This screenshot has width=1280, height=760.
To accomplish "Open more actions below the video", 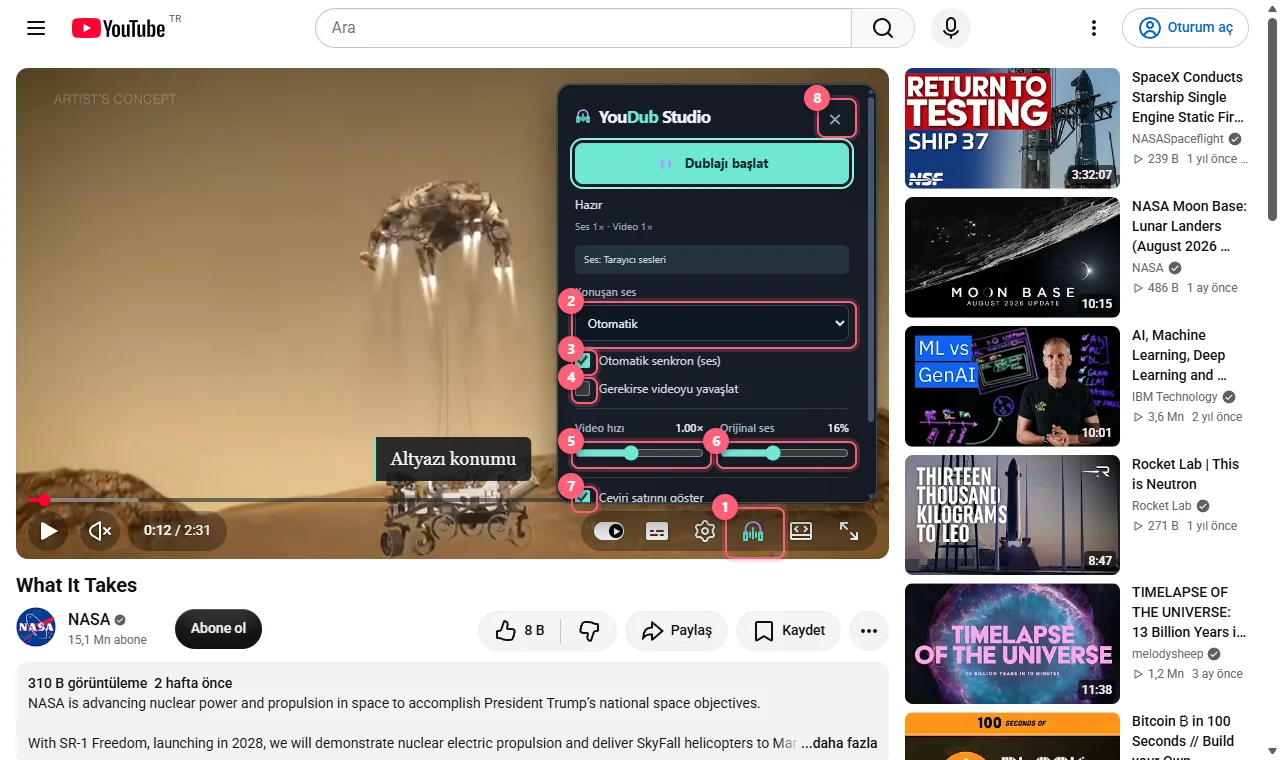I will [869, 630].
